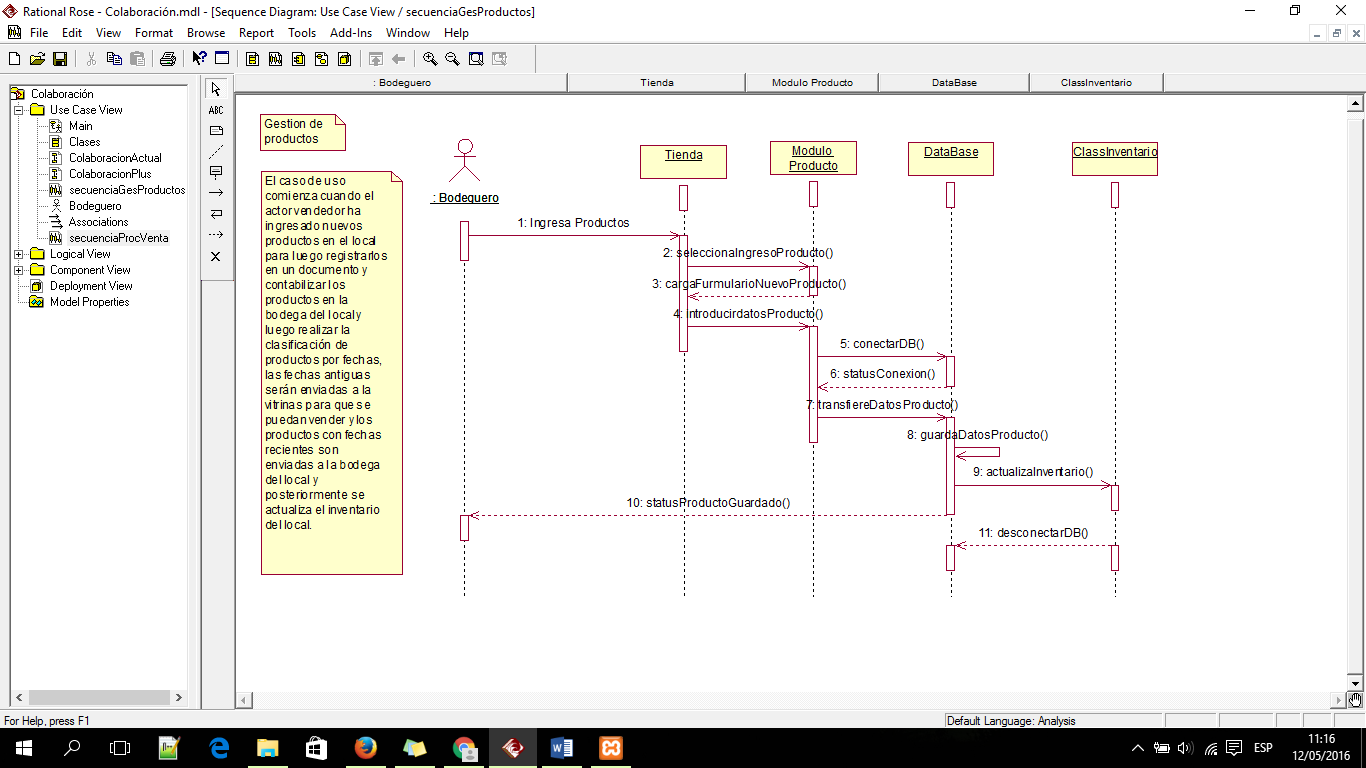The image size is (1366, 768).
Task: Select the Return Message dashed arrow tool
Action: 216,235
